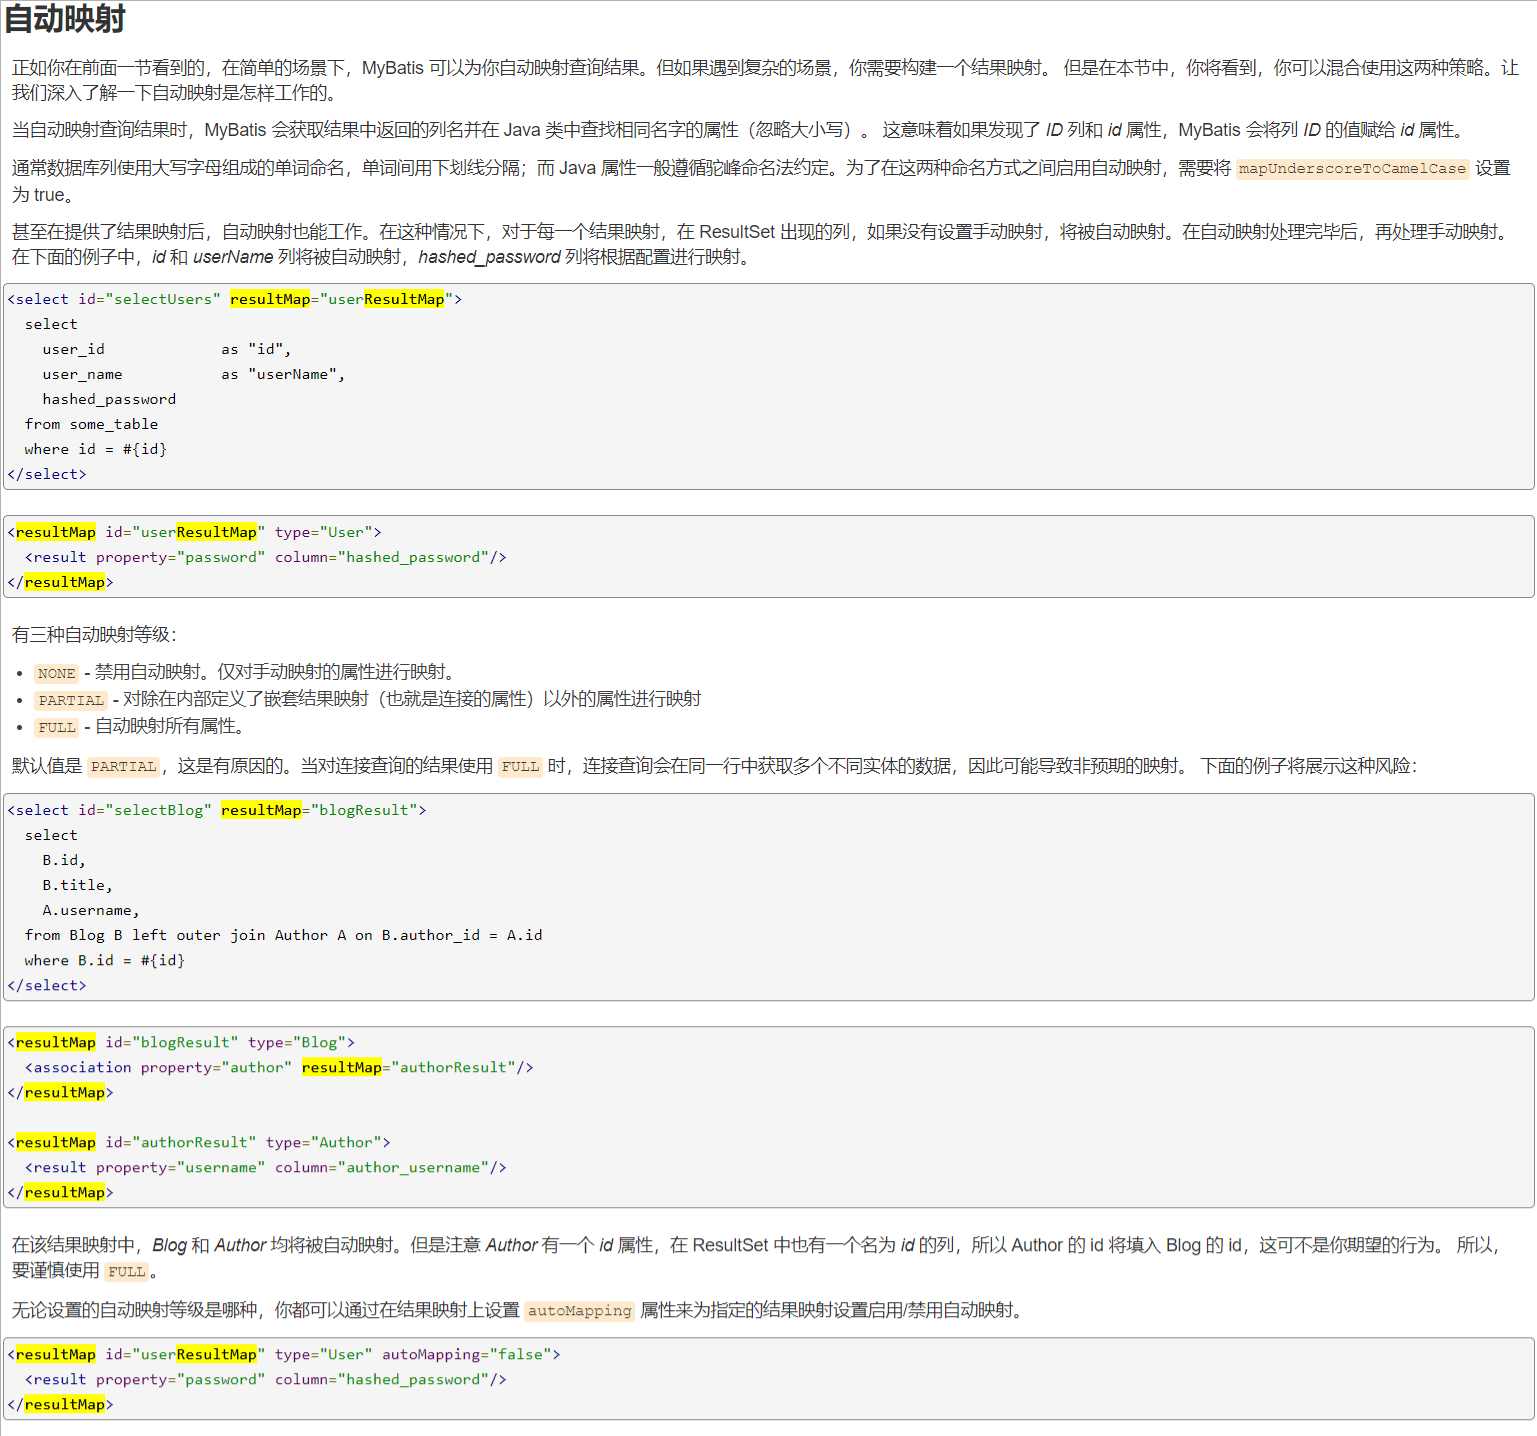Click the line <select id="selectUsers"

point(235,299)
